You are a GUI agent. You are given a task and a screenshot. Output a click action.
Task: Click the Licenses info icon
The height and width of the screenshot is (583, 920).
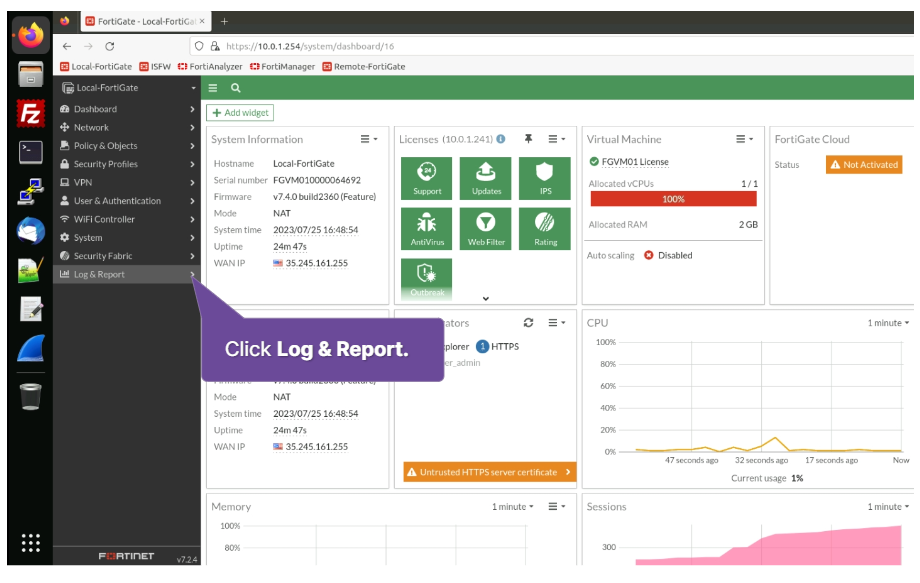point(500,139)
